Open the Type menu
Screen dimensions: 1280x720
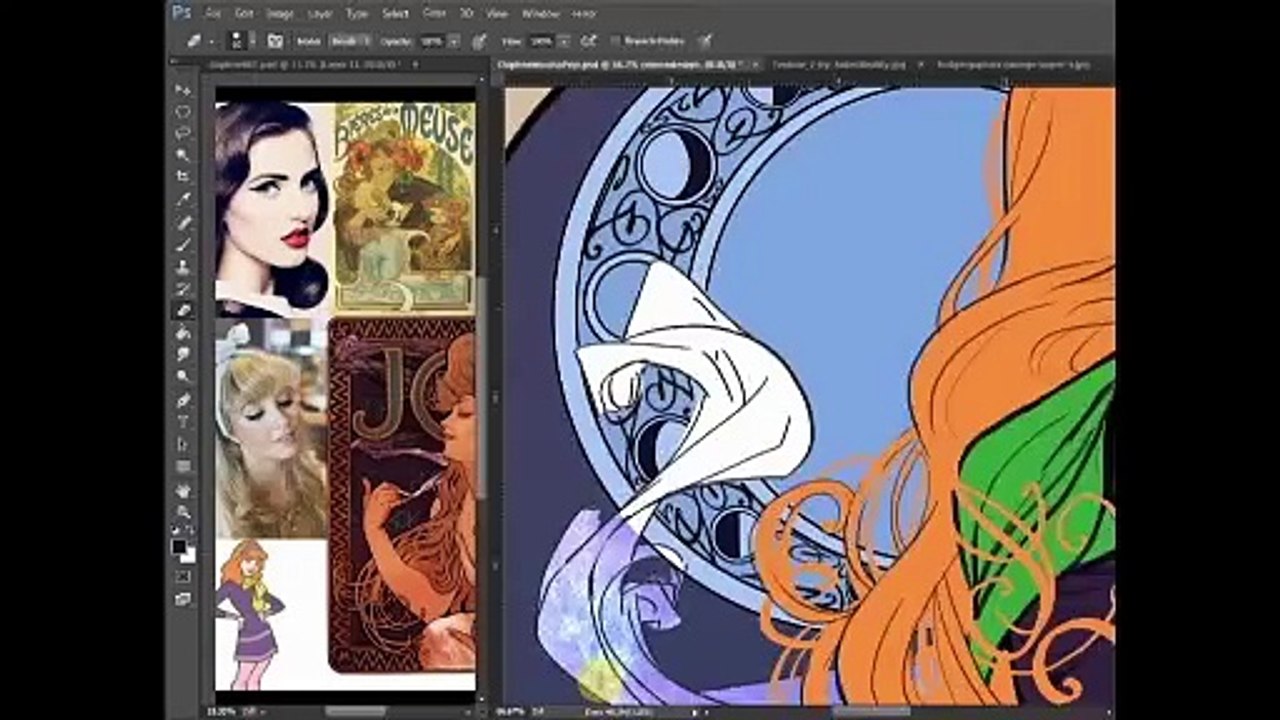[x=357, y=14]
